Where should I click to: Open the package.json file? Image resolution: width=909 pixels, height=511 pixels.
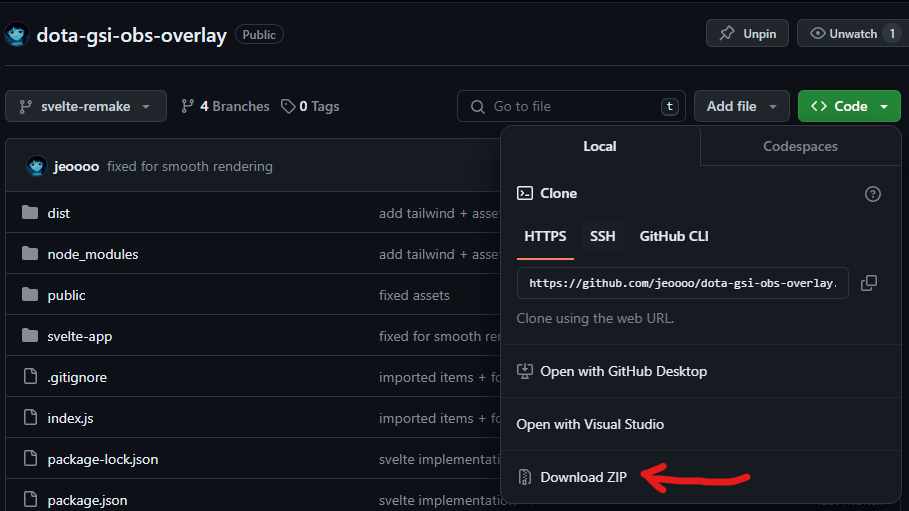[88, 501]
